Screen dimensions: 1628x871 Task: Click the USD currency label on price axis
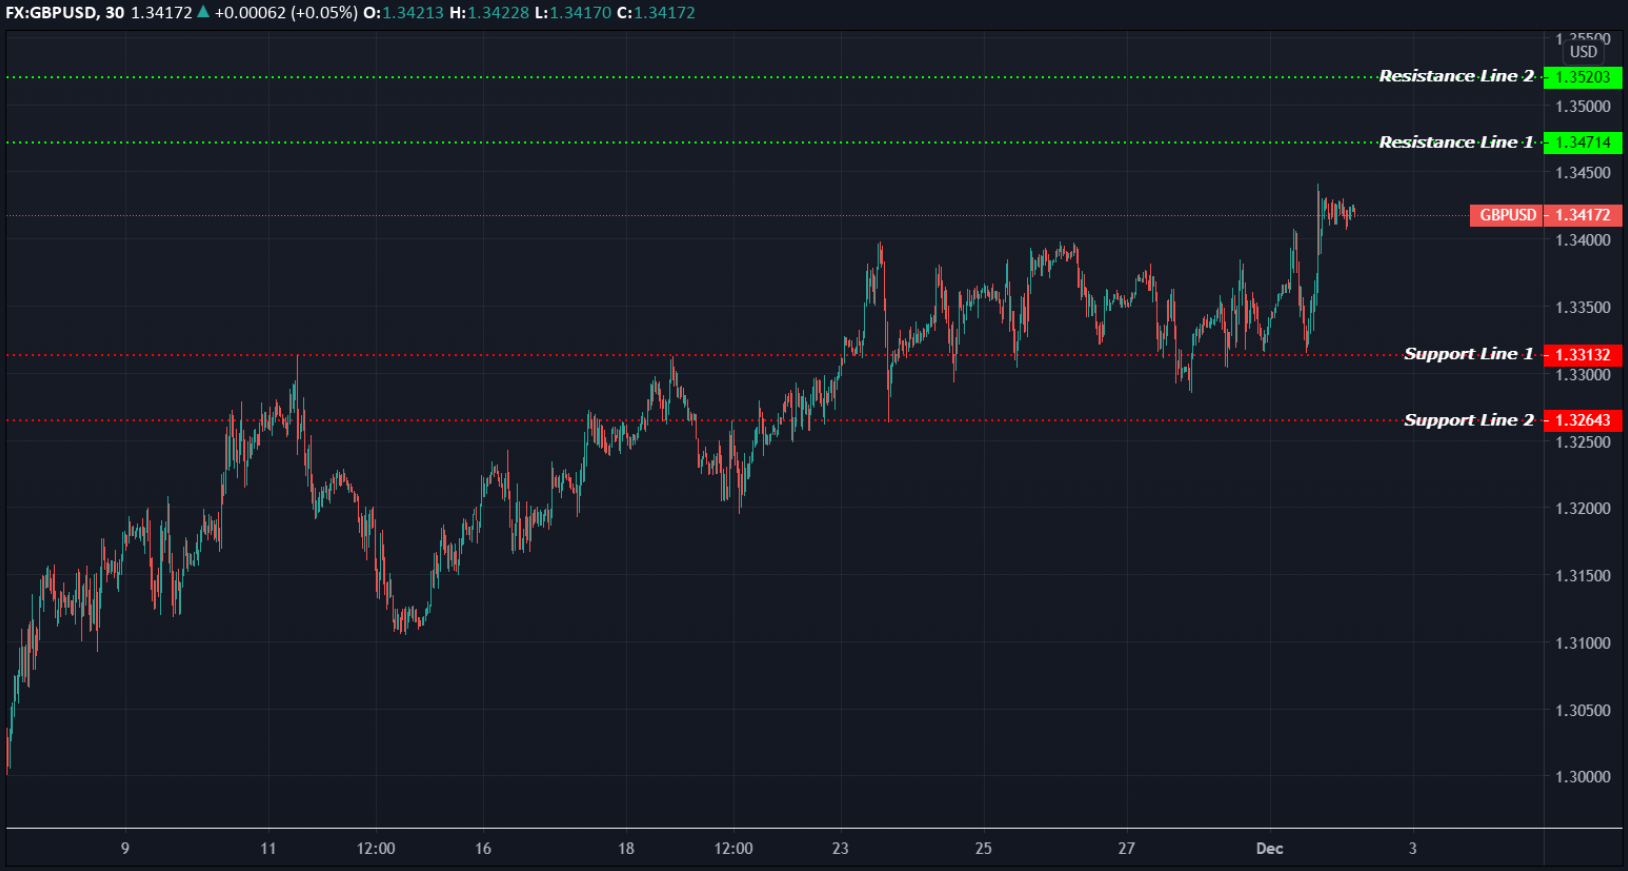(x=1583, y=52)
